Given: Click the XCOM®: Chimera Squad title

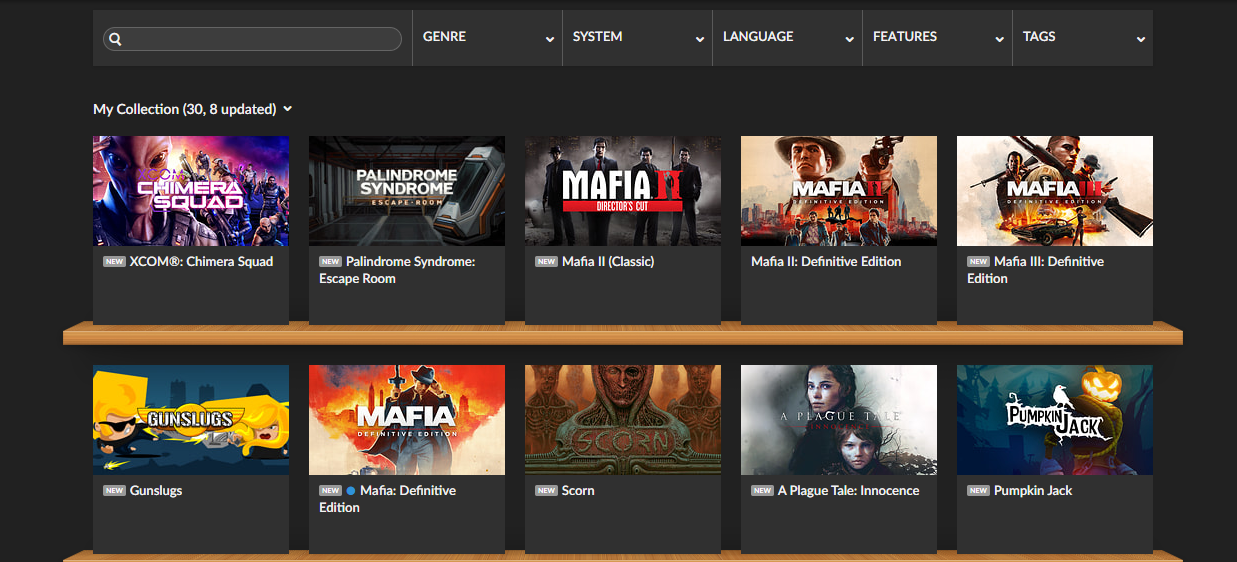Looking at the screenshot, I should click(x=201, y=262).
